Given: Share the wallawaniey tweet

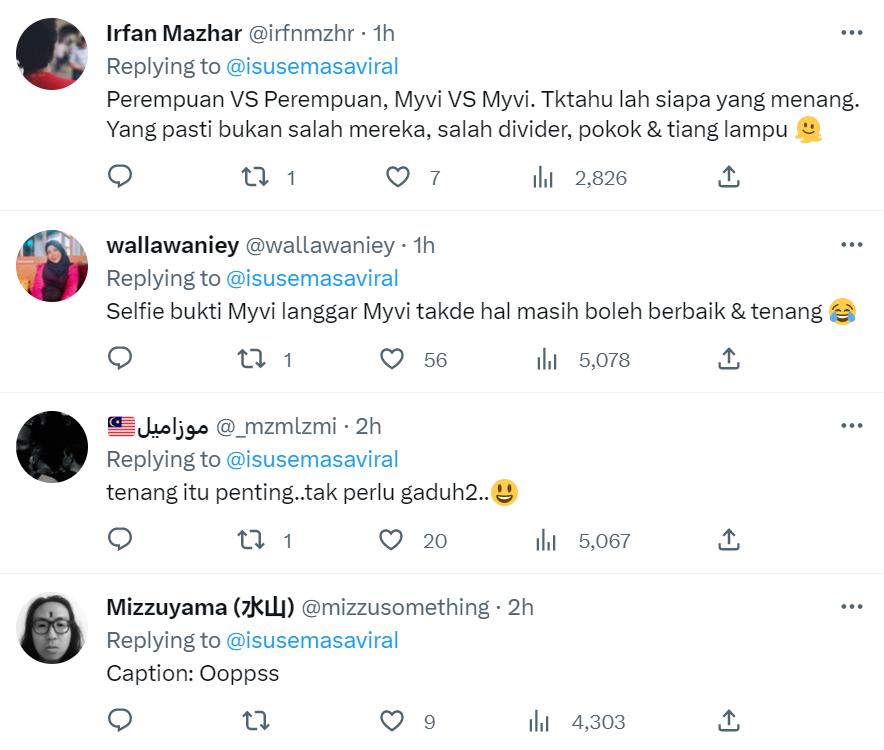Looking at the screenshot, I should (729, 359).
